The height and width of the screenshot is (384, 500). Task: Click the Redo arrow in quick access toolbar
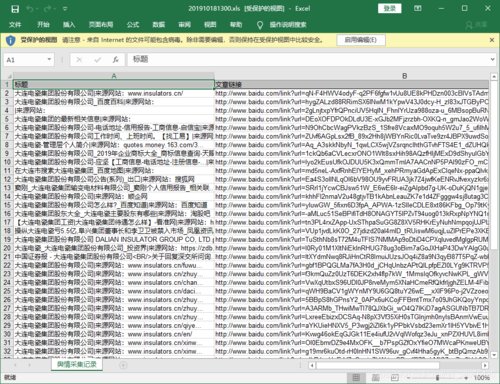click(48, 9)
